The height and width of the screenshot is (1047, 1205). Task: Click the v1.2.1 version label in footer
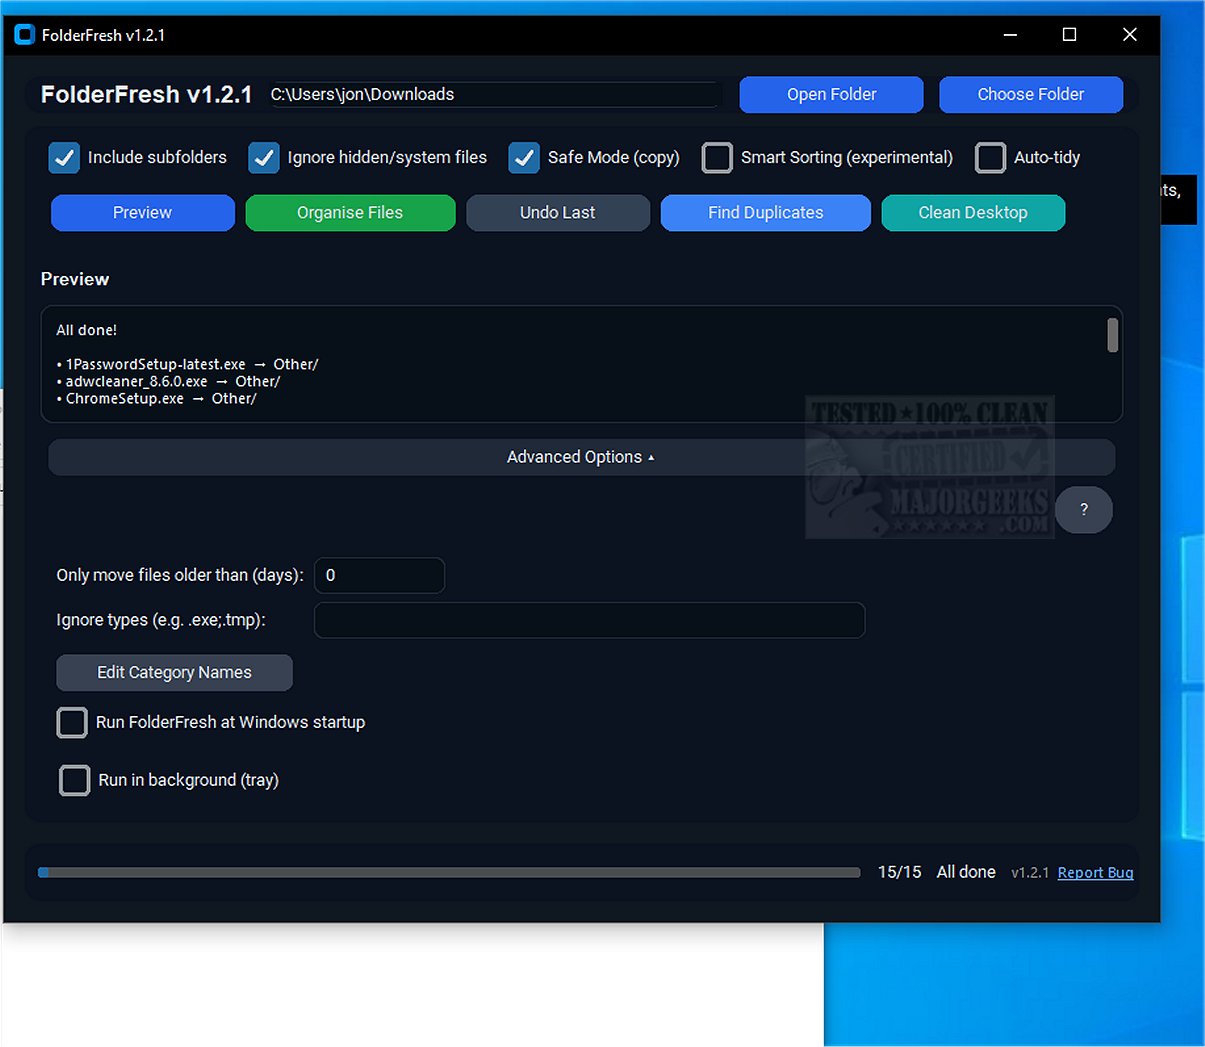1030,873
